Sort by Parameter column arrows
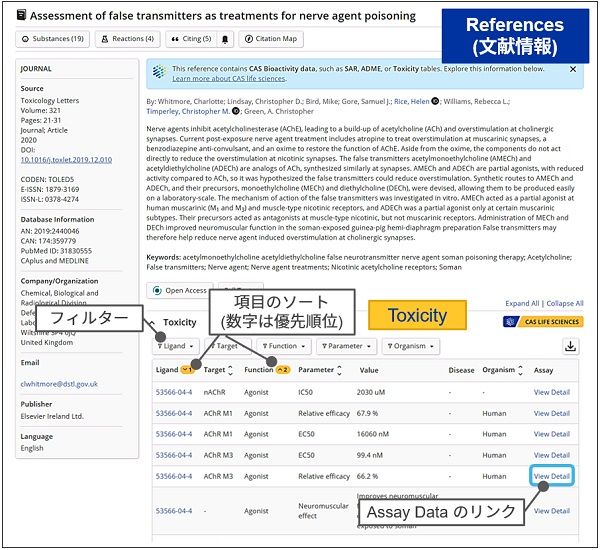The image size is (600, 550). click(x=339, y=370)
